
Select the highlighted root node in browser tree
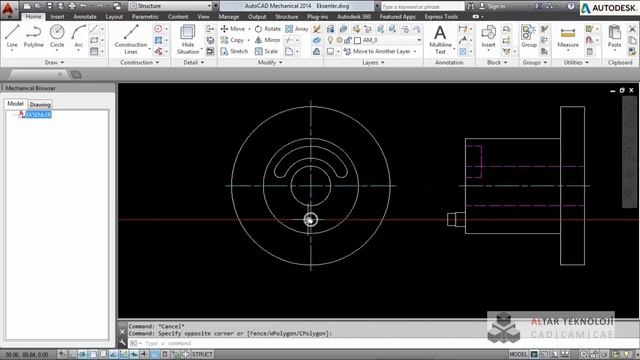(x=38, y=115)
